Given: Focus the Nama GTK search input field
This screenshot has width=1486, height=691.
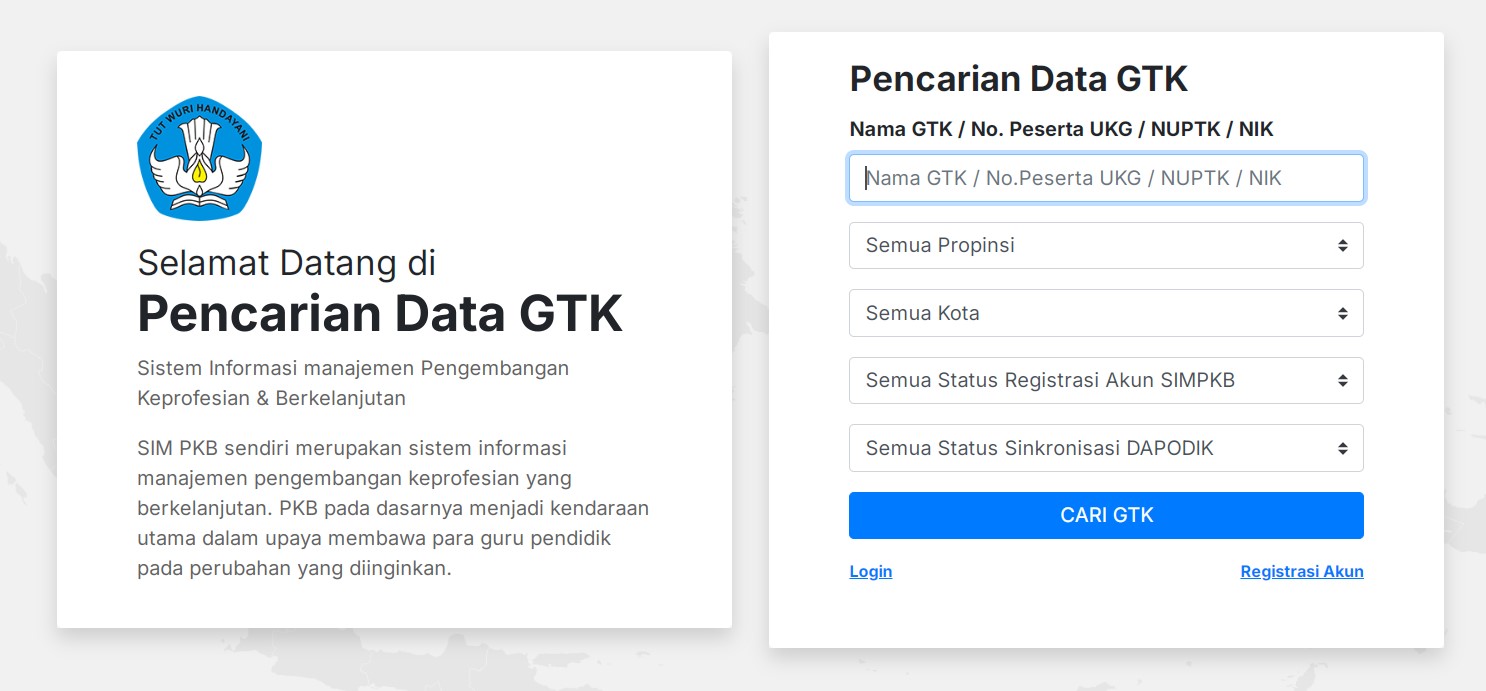Looking at the screenshot, I should click(x=1106, y=178).
